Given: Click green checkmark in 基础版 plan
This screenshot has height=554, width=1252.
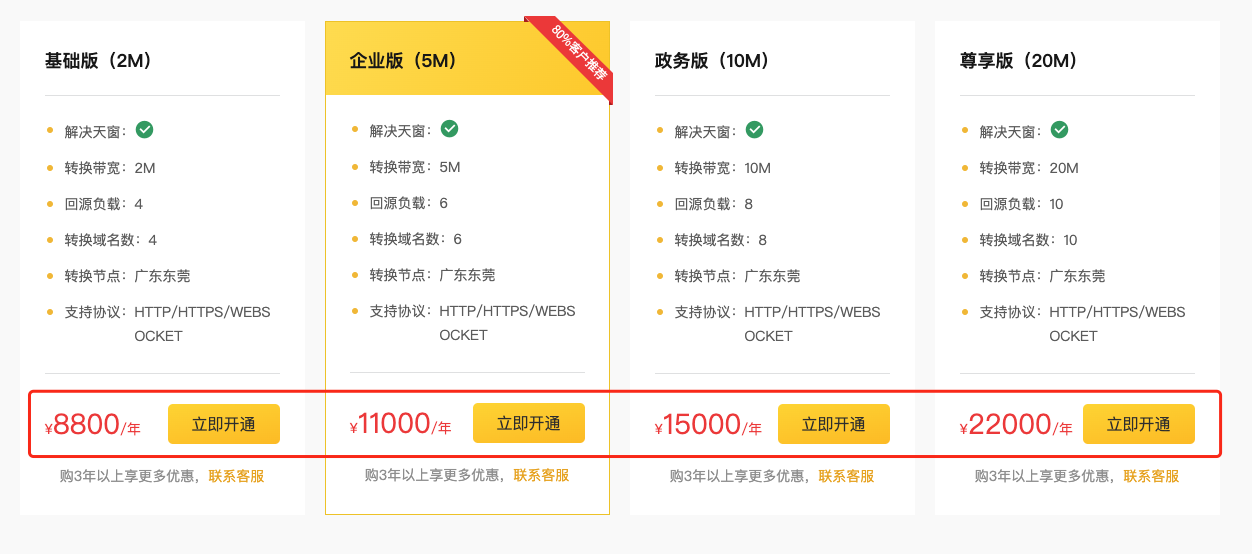Looking at the screenshot, I should (x=145, y=130).
